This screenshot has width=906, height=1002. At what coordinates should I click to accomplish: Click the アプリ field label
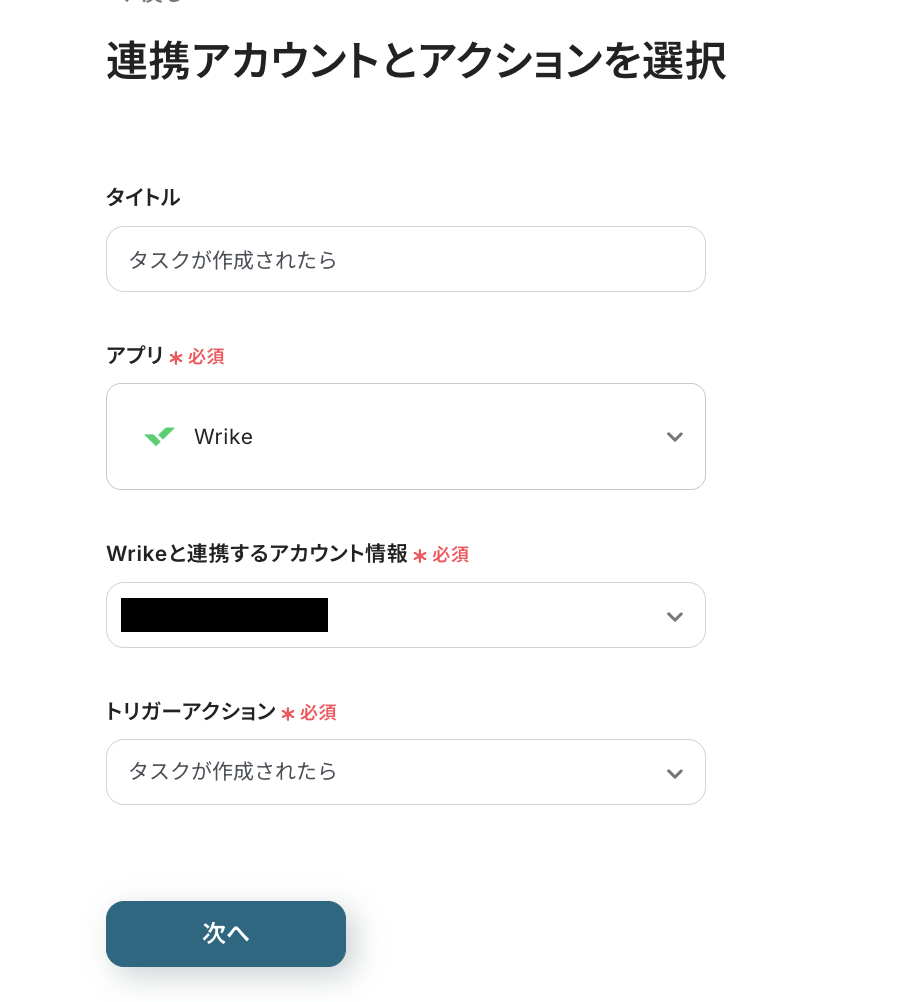(135, 356)
